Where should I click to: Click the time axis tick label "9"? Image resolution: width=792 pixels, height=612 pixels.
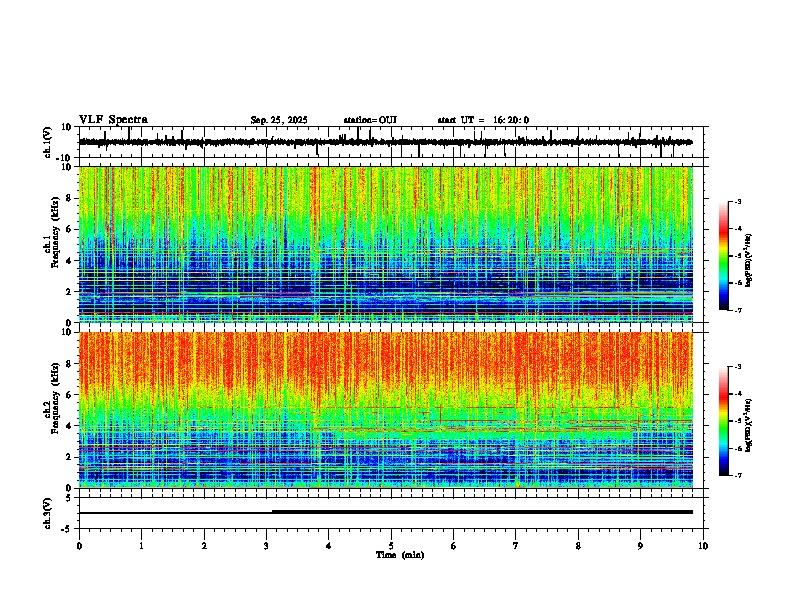640,546
